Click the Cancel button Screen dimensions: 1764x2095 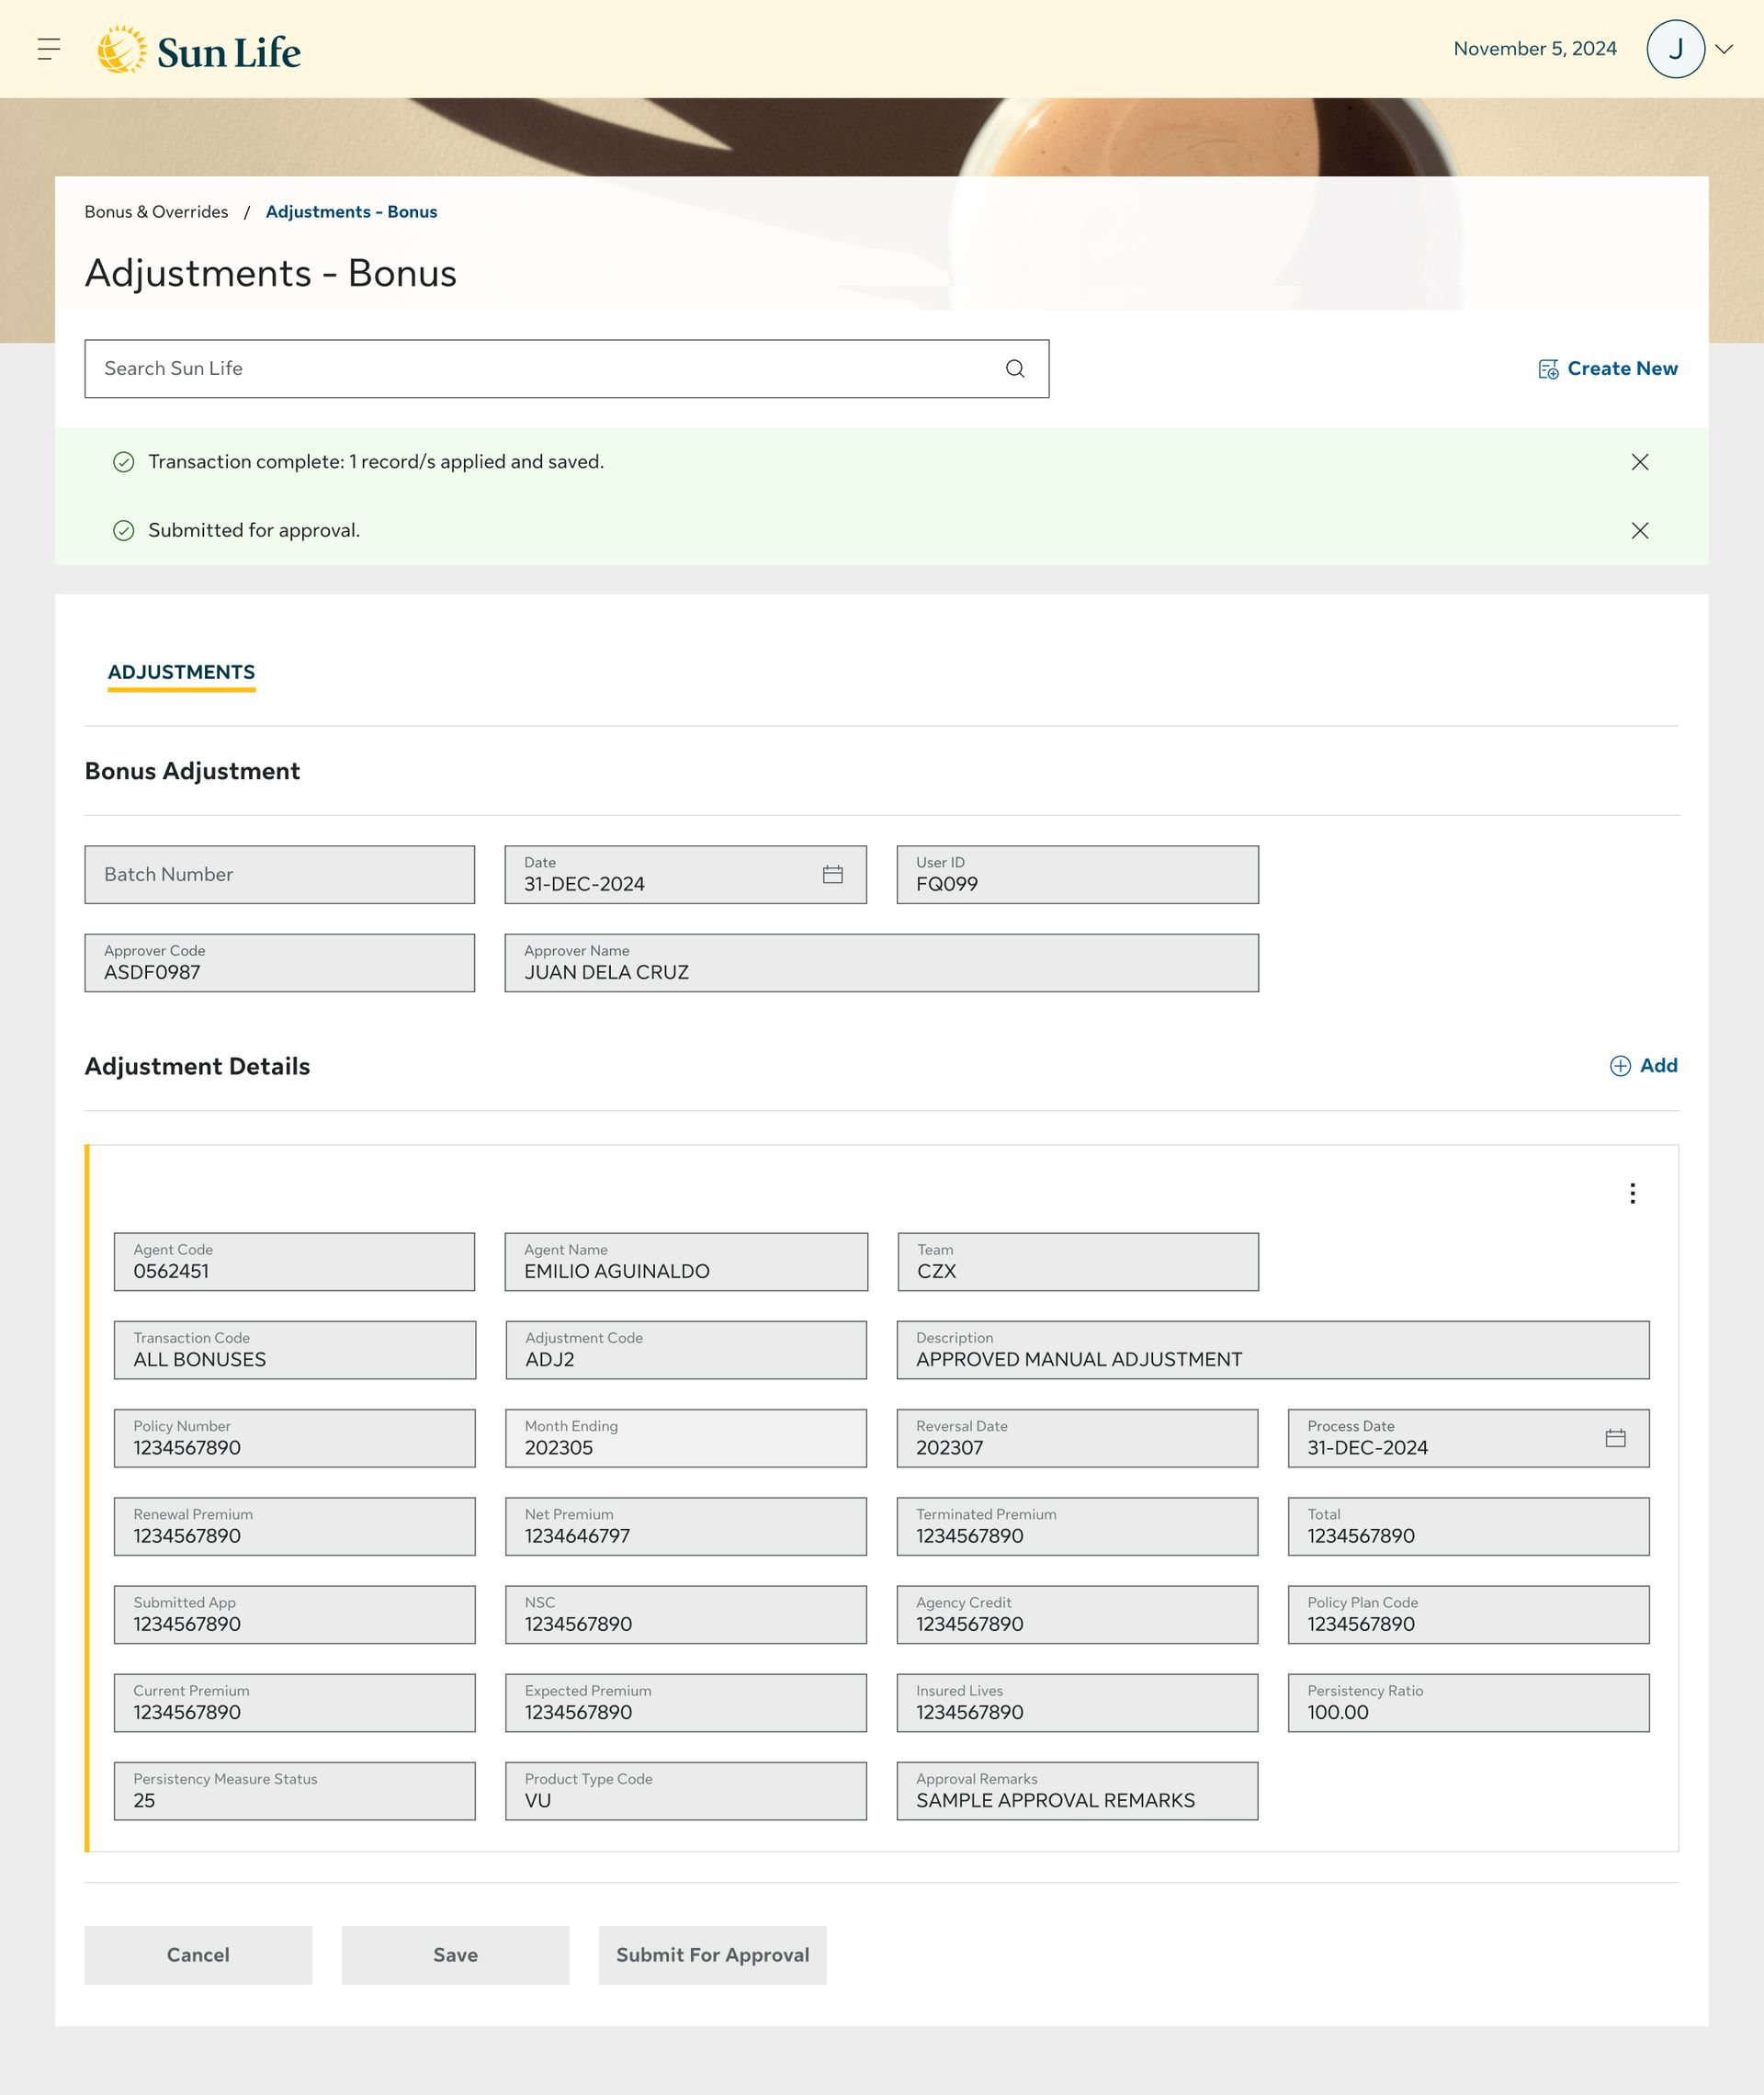click(198, 1955)
